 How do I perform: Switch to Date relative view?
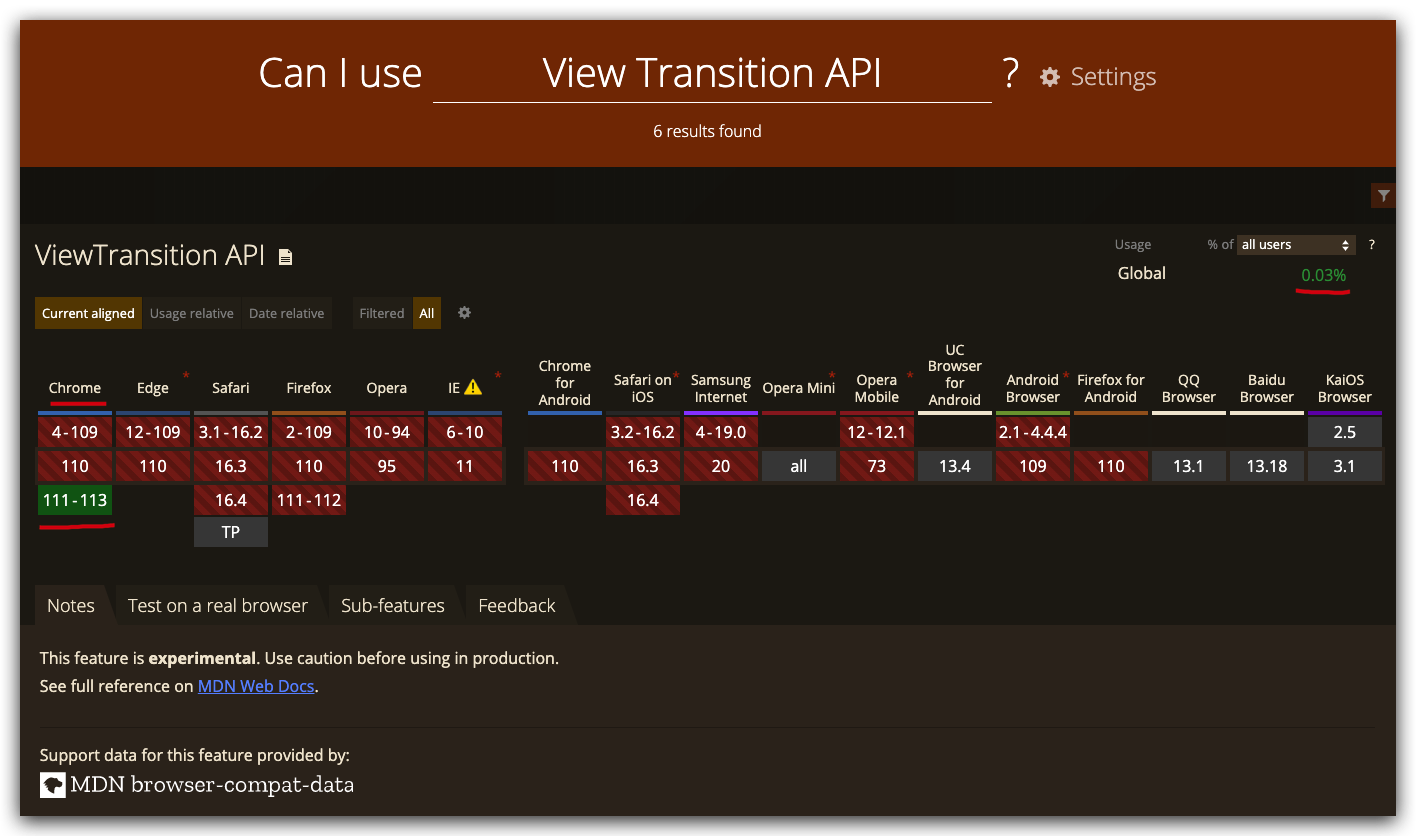click(287, 313)
